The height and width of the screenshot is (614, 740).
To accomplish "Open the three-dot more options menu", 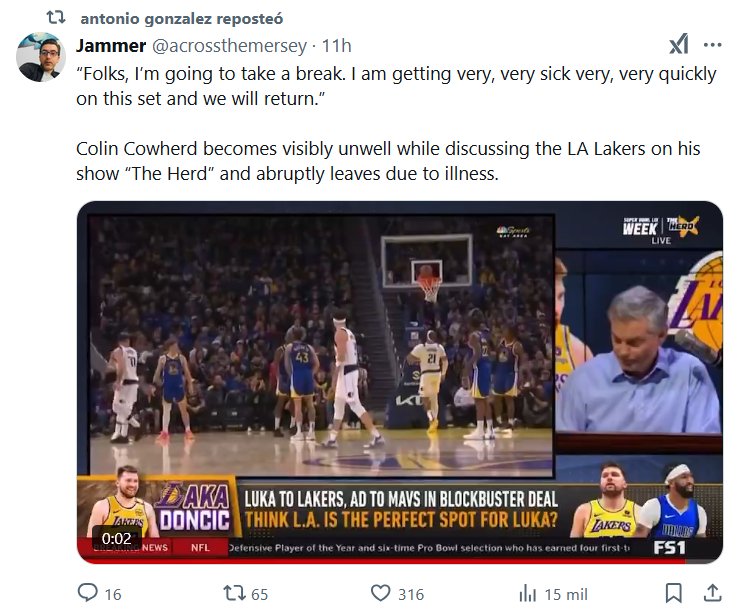I will point(712,45).
